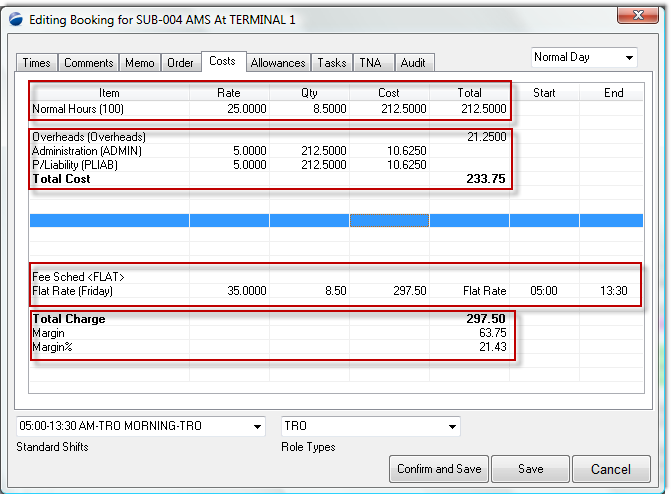Click the focused cell in highlighted blue row

point(389,220)
